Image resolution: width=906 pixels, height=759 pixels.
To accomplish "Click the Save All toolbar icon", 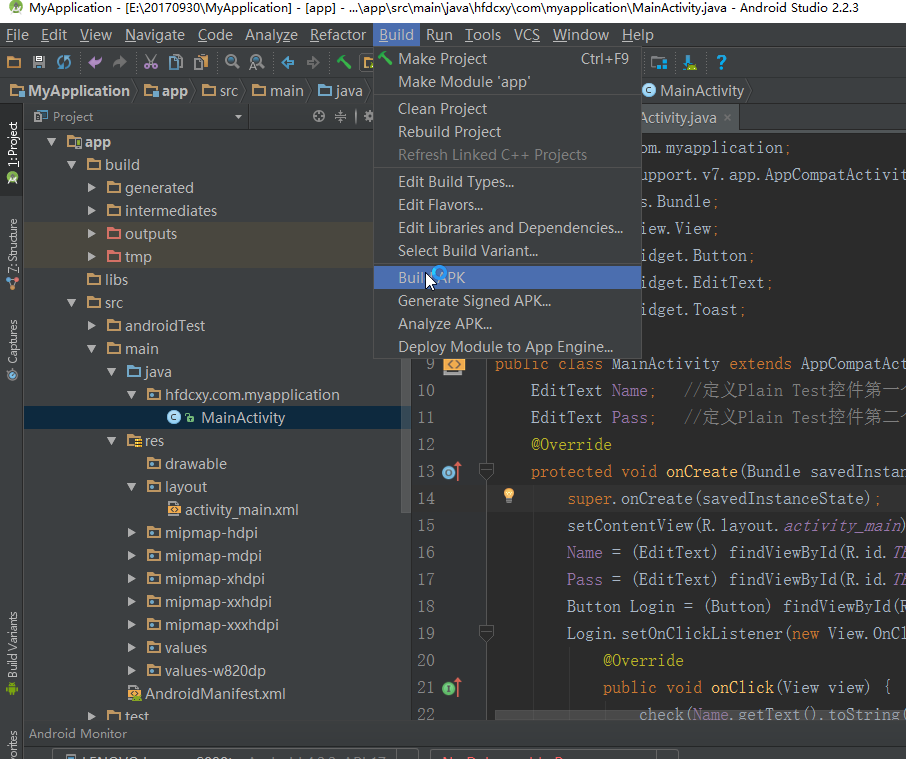I will click(39, 62).
